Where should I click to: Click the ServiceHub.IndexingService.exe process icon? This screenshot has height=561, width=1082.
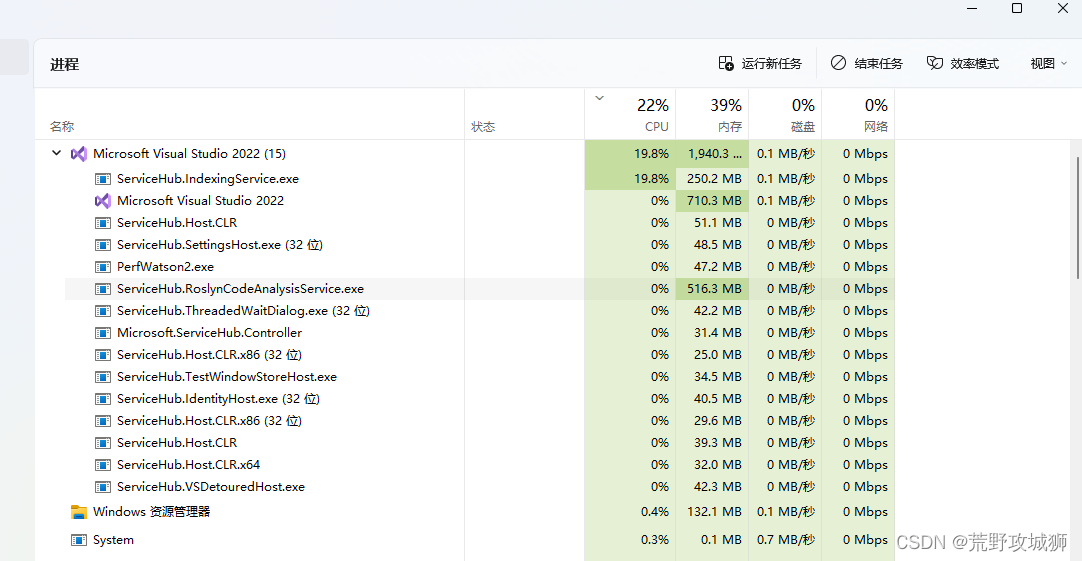[x=103, y=179]
